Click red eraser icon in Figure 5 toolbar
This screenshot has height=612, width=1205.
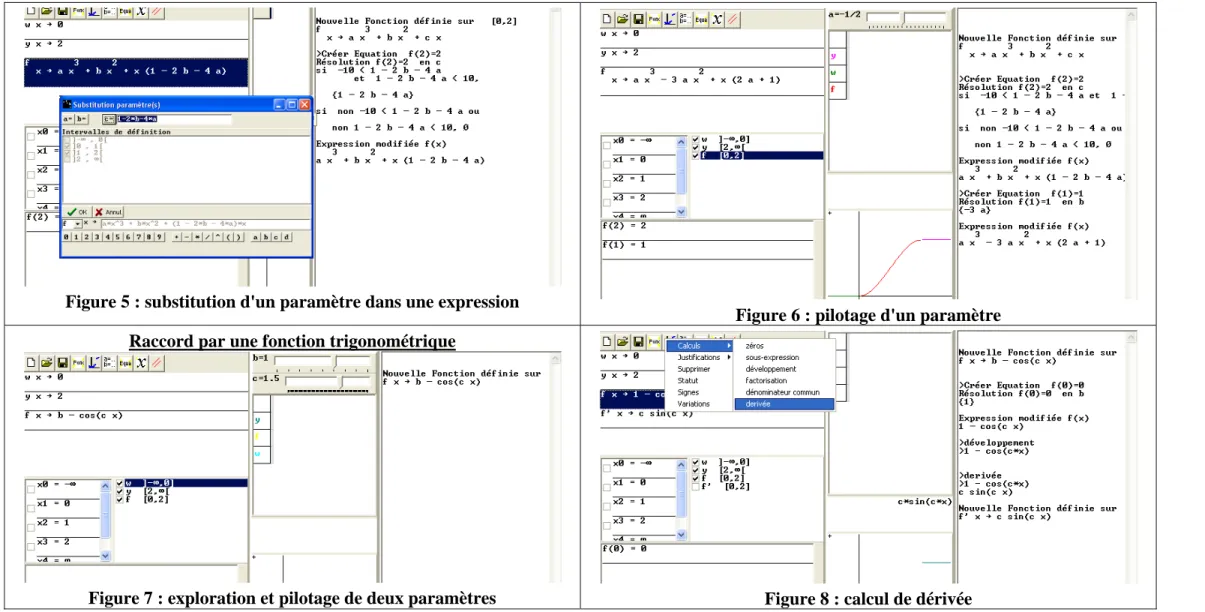[156, 10]
